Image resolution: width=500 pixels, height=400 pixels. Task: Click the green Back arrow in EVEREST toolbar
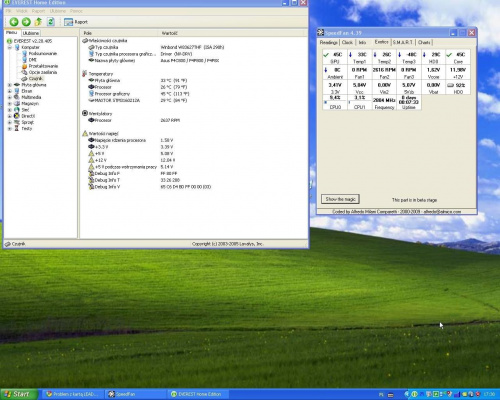coord(14,22)
